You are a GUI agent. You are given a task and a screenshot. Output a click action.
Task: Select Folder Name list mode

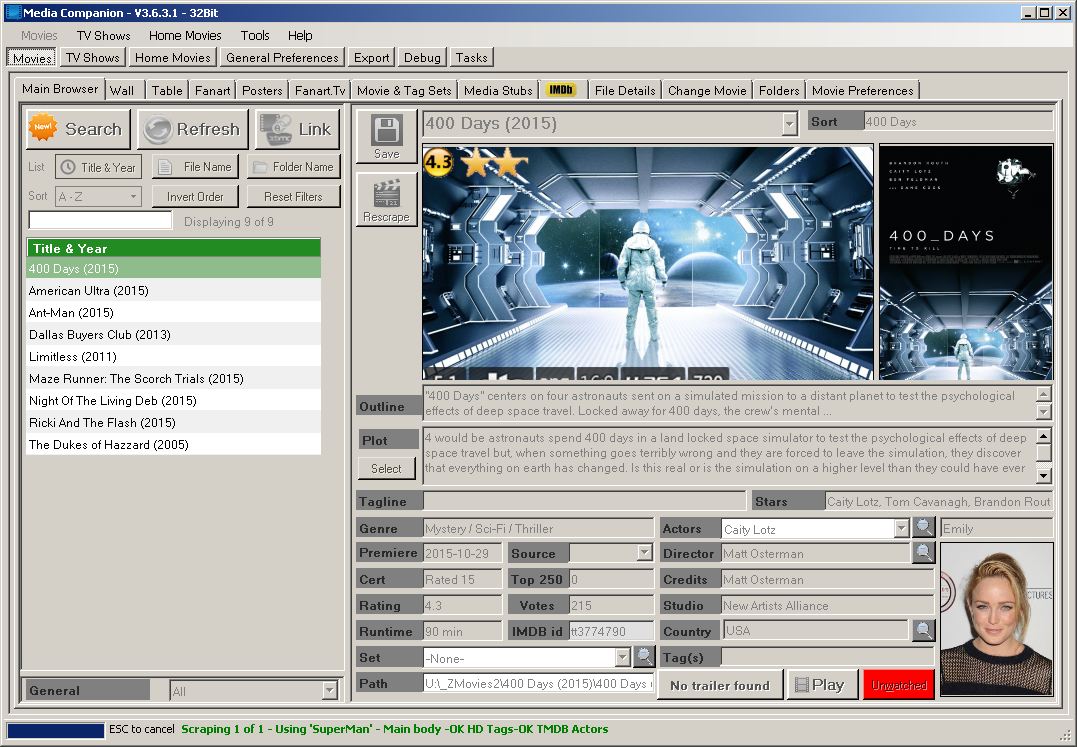pyautogui.click(x=294, y=167)
